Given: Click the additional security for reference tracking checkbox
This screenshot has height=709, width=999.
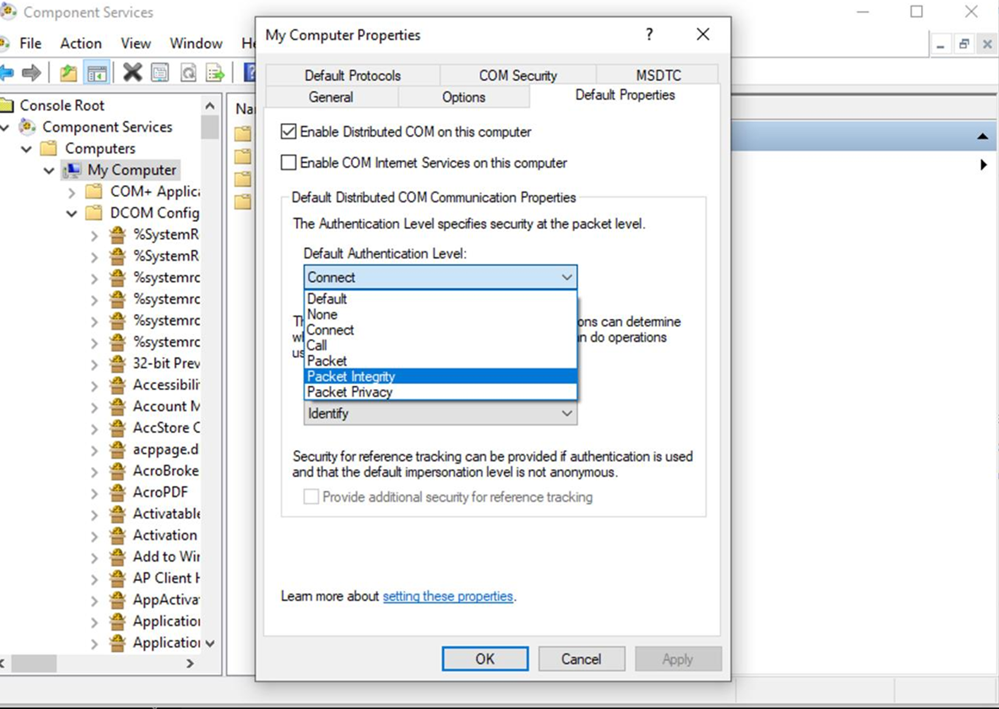Looking at the screenshot, I should click(311, 497).
